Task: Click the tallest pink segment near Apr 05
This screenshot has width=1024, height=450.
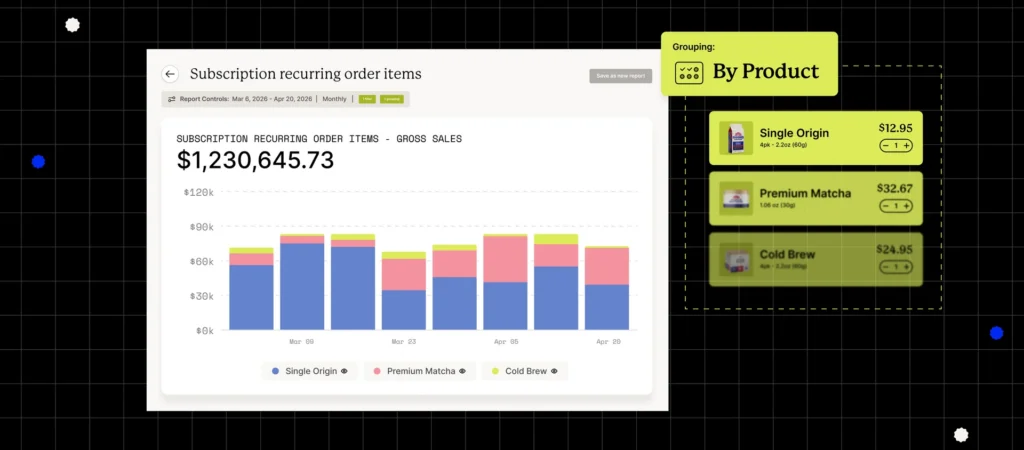Action: click(505, 259)
